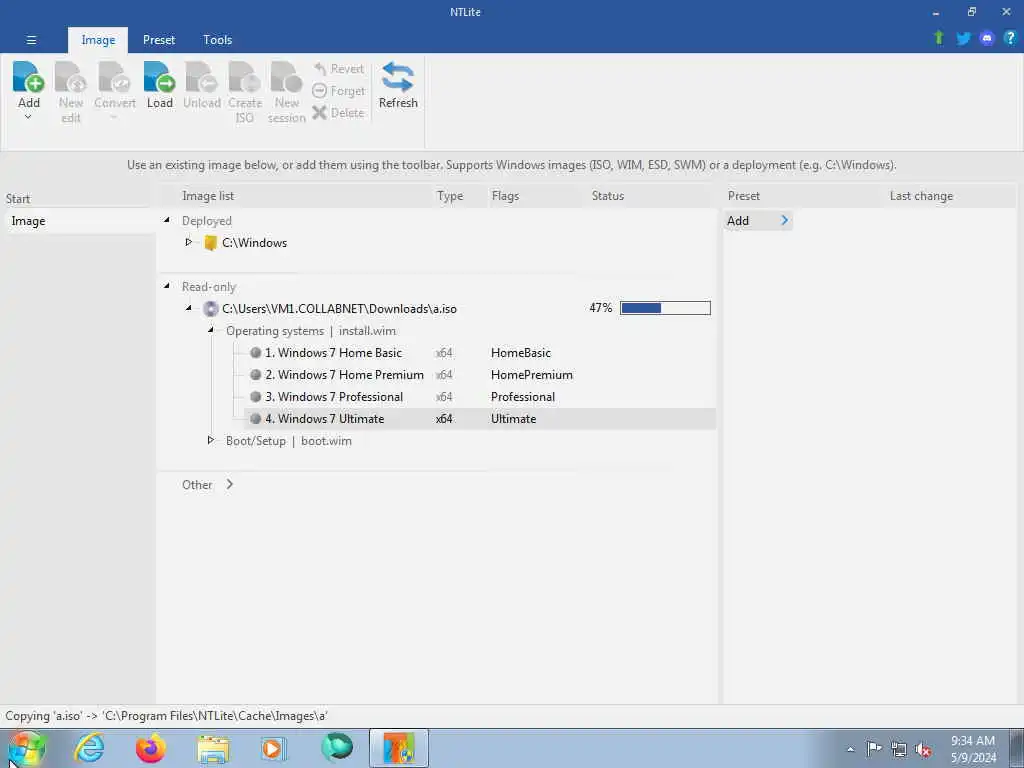Image resolution: width=1024 pixels, height=768 pixels.
Task: Click the Load image toolbar icon
Action: 159,78
